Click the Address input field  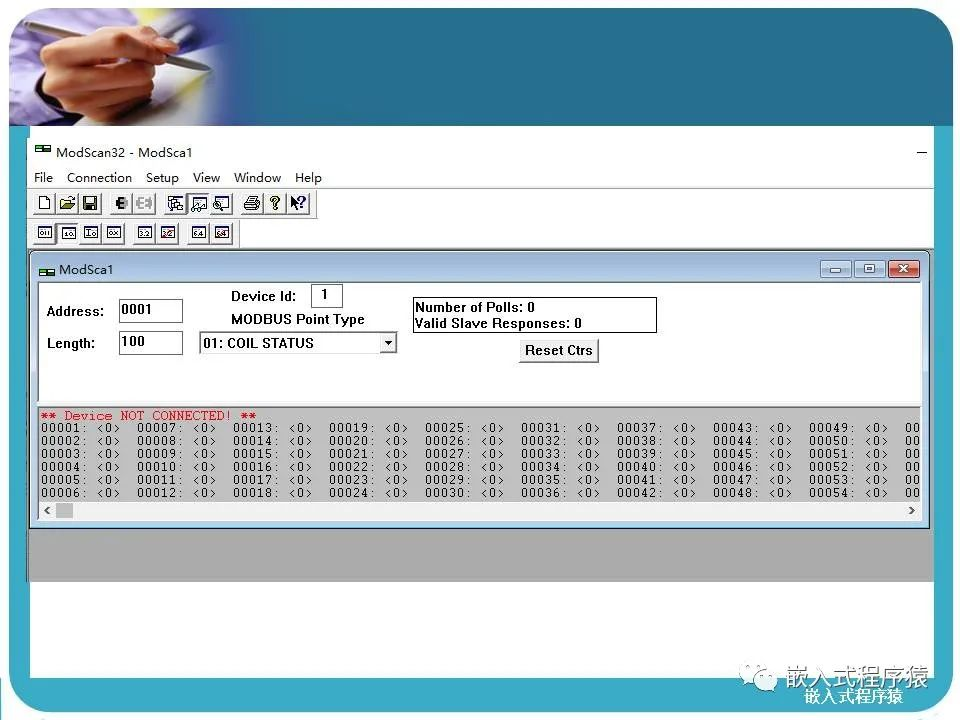point(151,310)
